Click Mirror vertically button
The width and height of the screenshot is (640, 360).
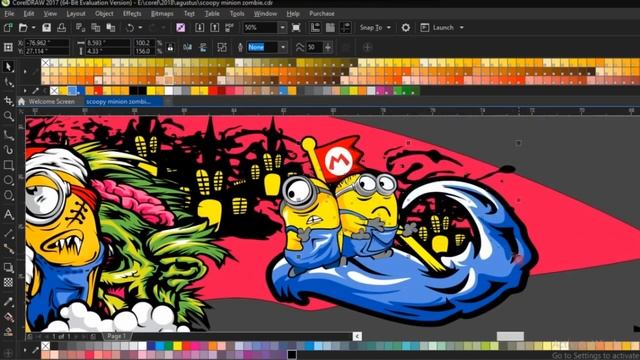tap(203, 47)
